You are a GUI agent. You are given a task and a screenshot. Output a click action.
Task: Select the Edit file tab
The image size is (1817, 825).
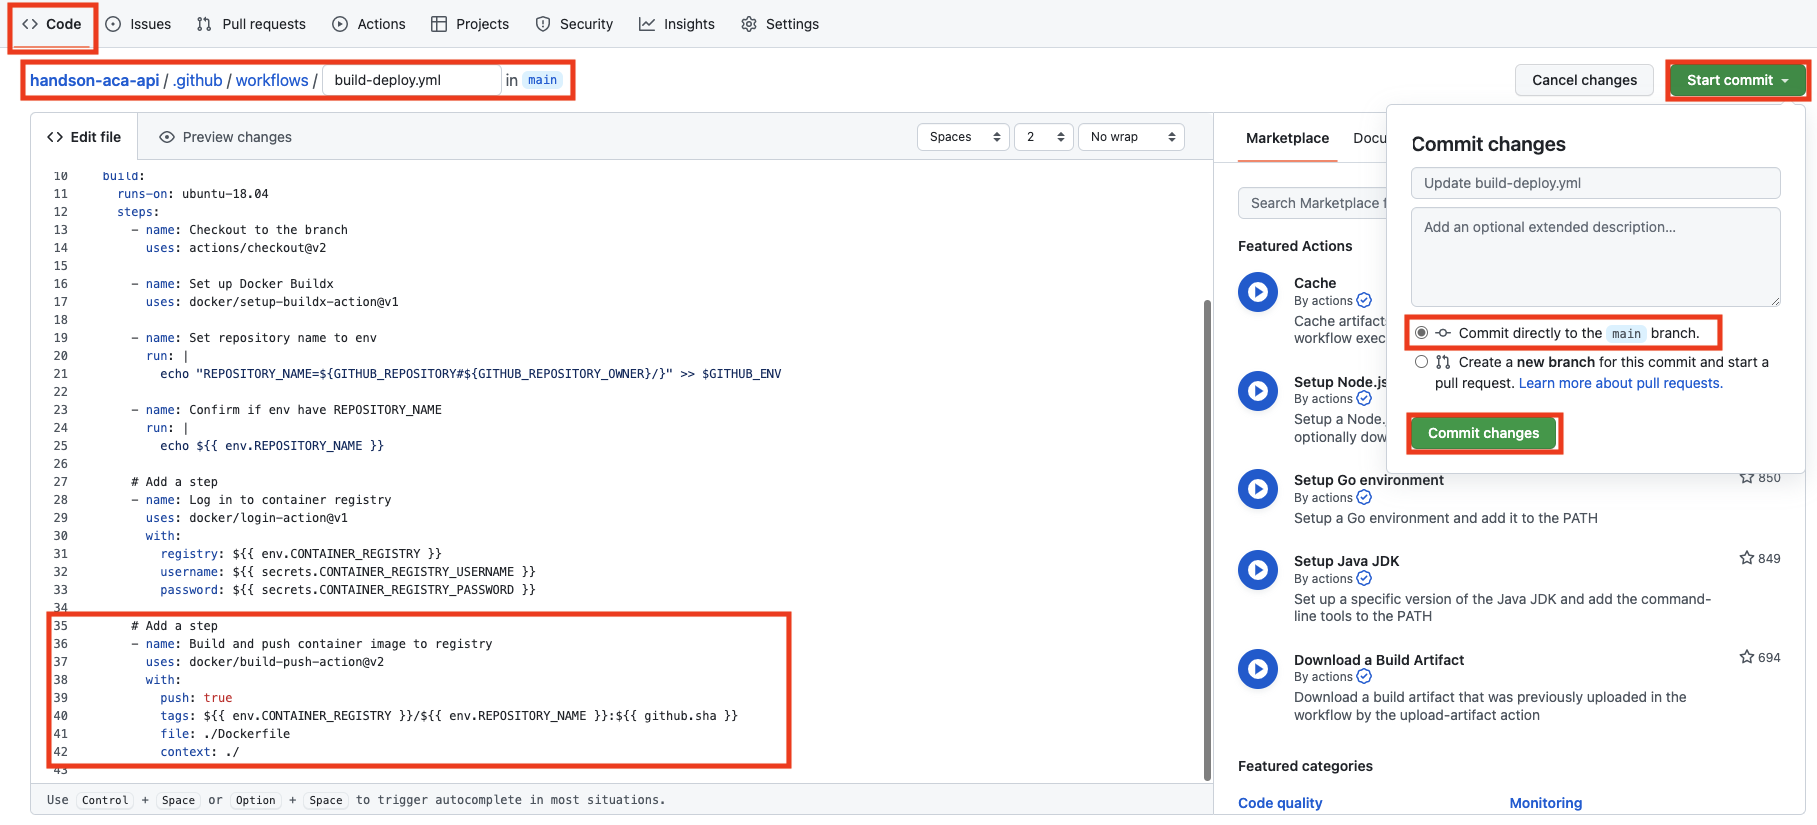point(84,137)
